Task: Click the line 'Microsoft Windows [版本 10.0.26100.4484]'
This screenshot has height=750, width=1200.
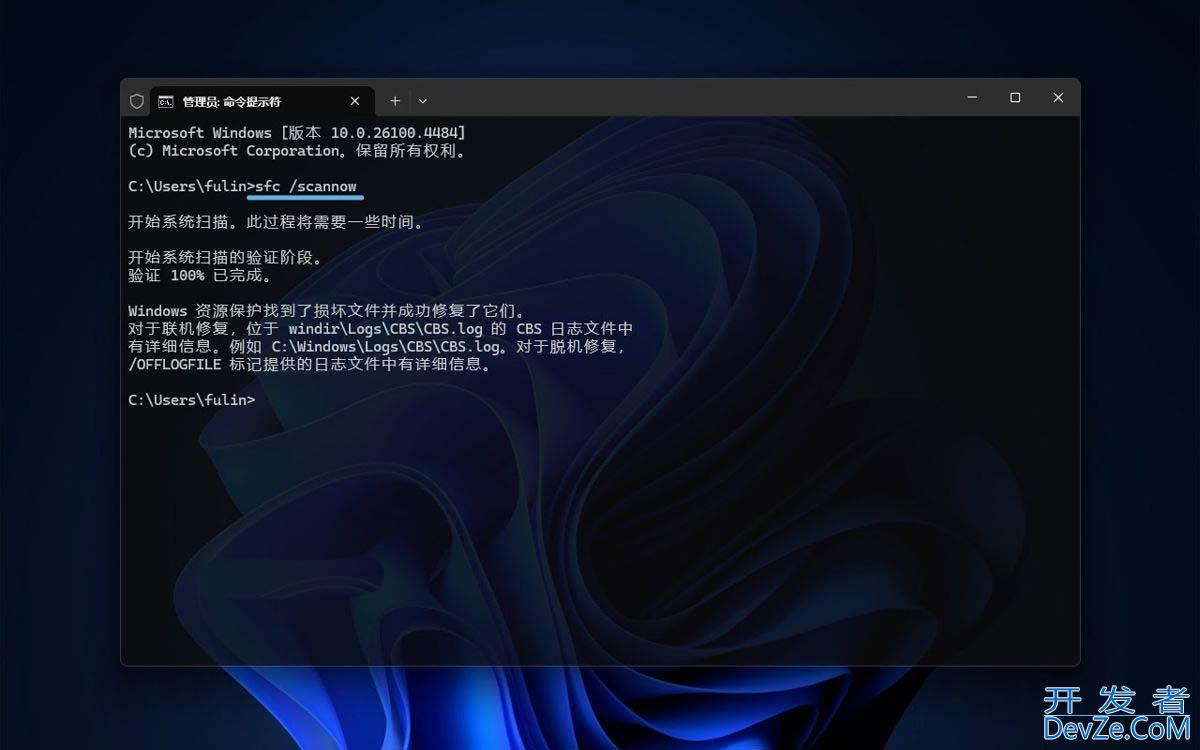Action: coord(297,133)
